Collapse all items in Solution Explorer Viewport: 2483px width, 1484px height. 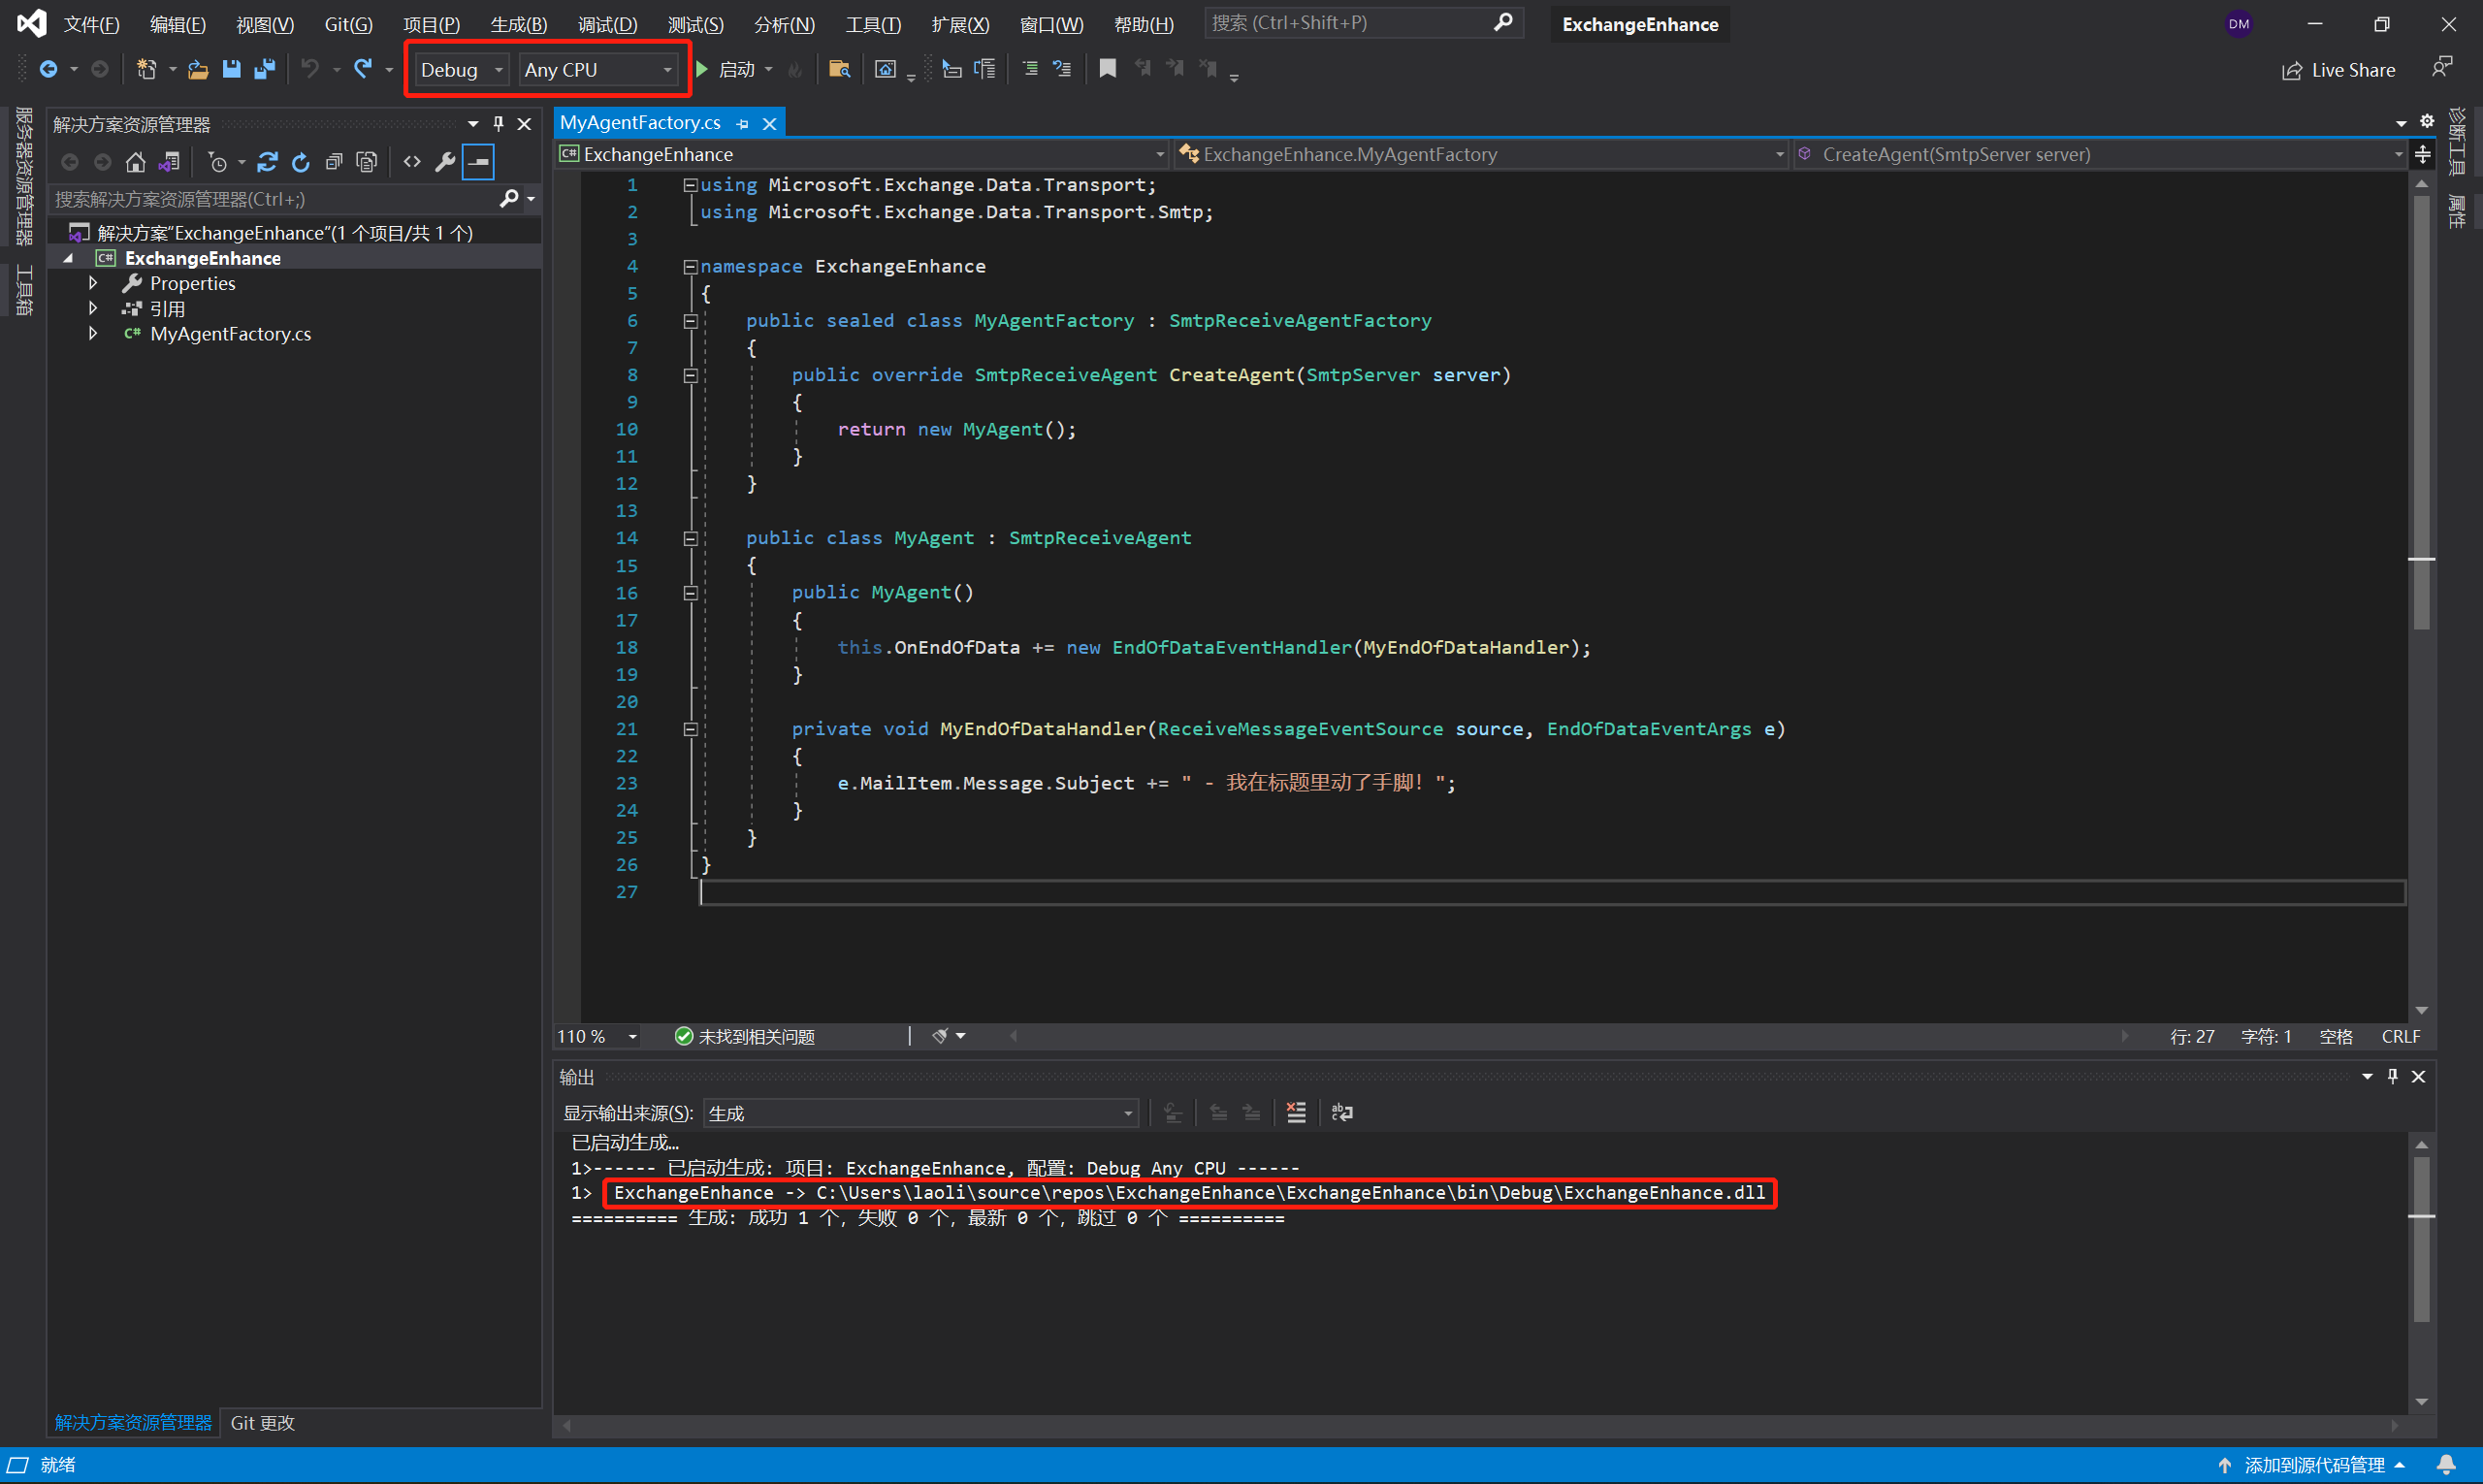click(334, 162)
